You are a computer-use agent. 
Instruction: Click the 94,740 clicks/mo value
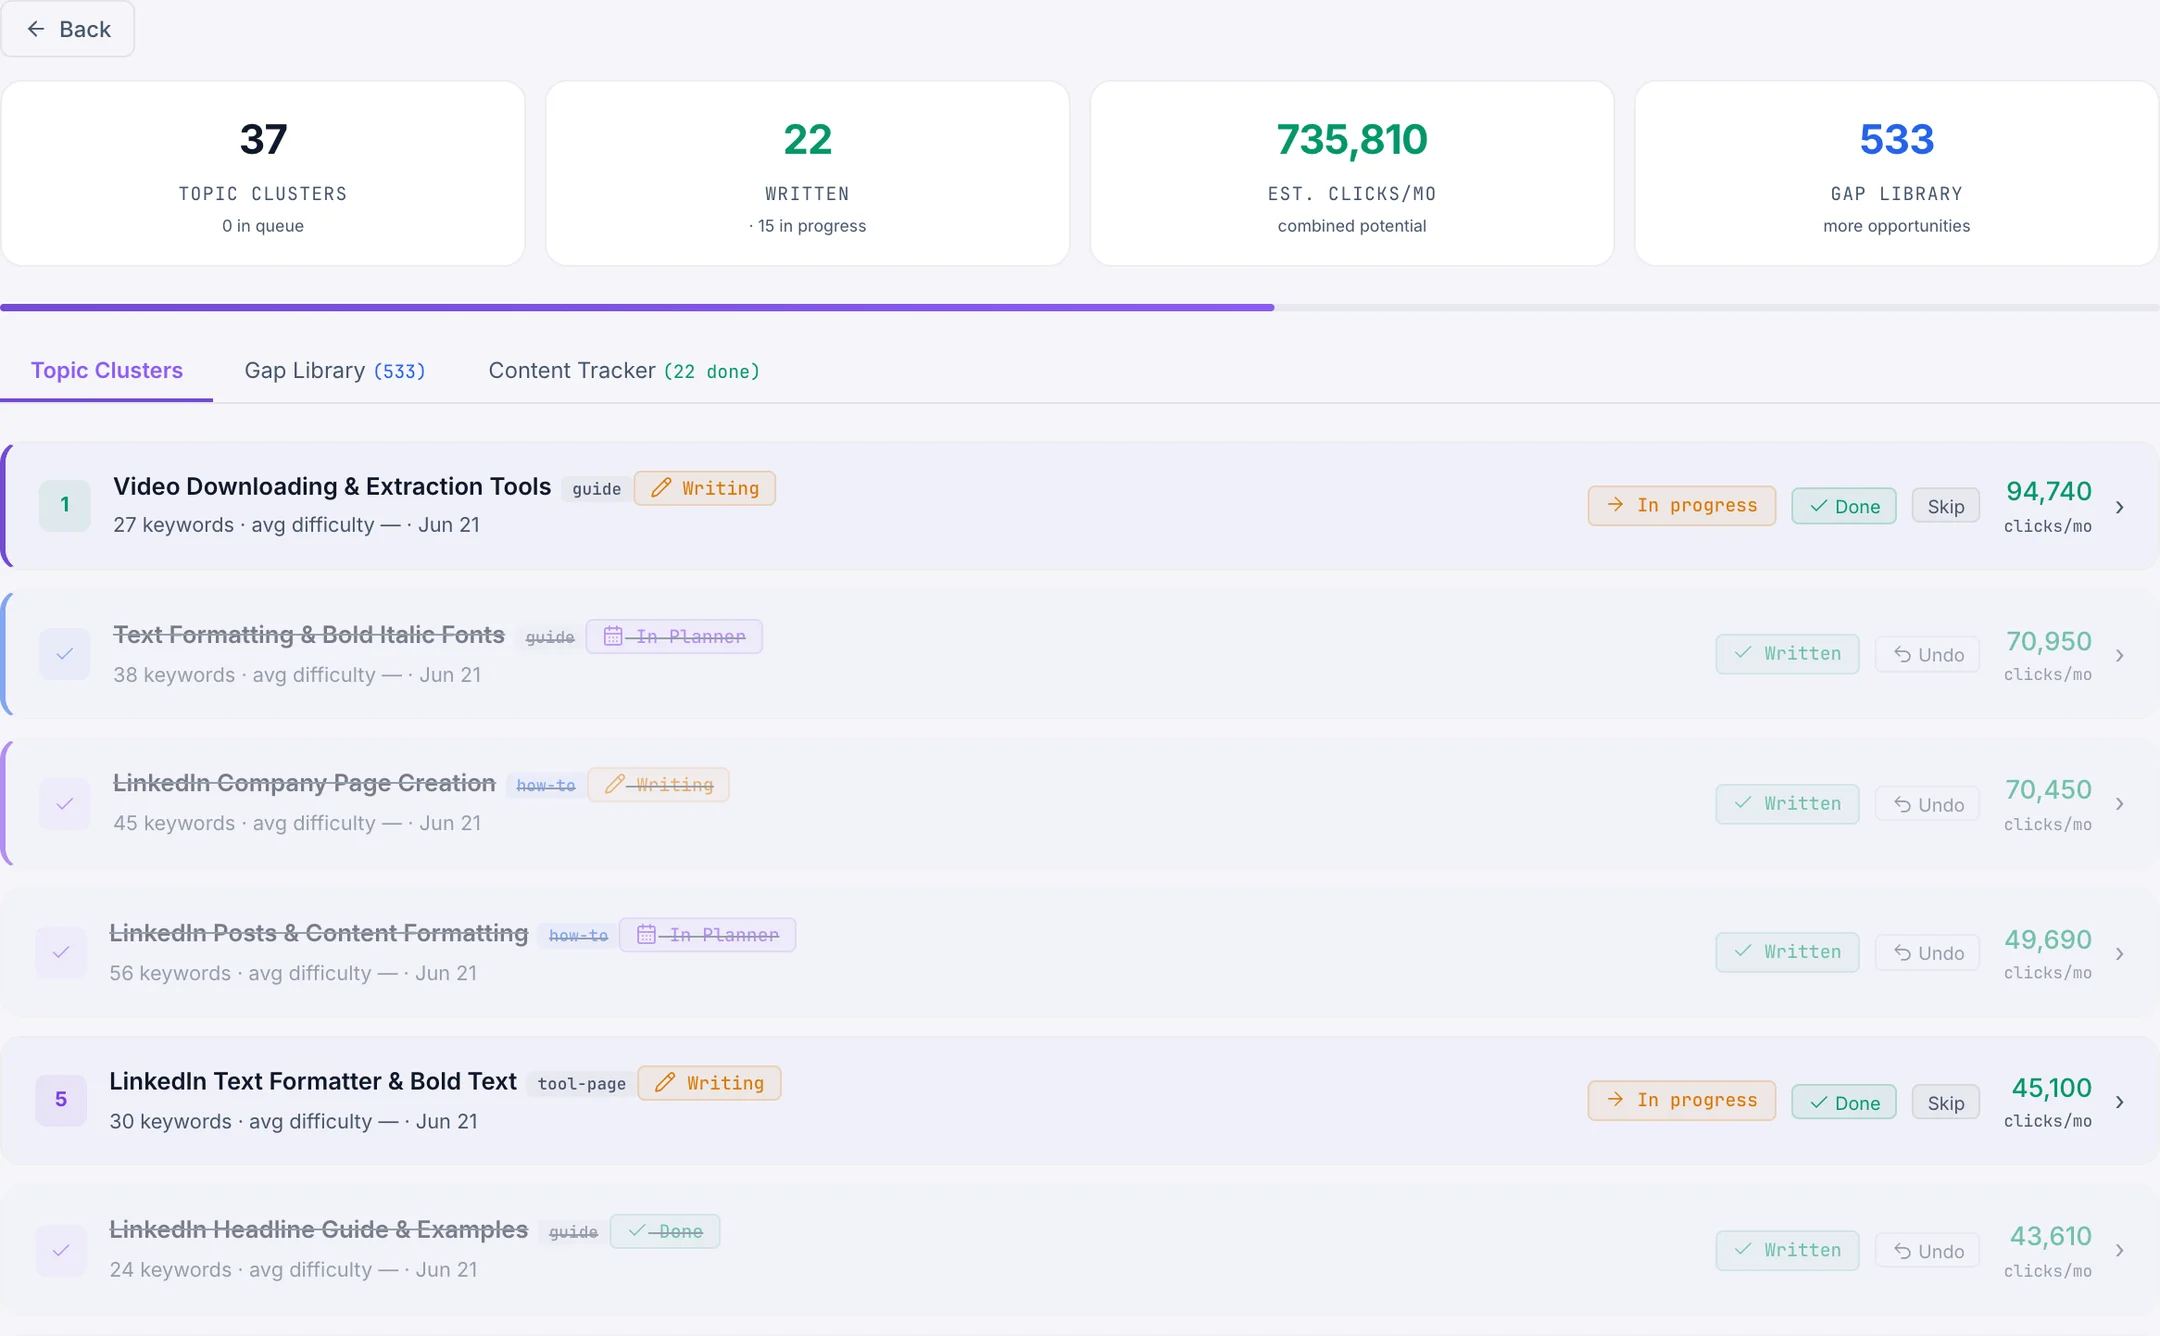pyautogui.click(x=2048, y=491)
